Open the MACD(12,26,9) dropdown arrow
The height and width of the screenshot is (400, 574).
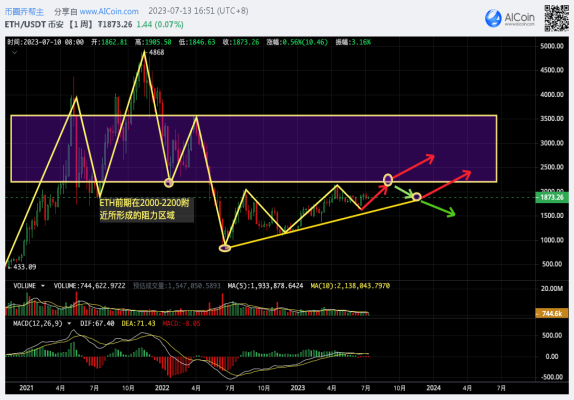click(69, 324)
